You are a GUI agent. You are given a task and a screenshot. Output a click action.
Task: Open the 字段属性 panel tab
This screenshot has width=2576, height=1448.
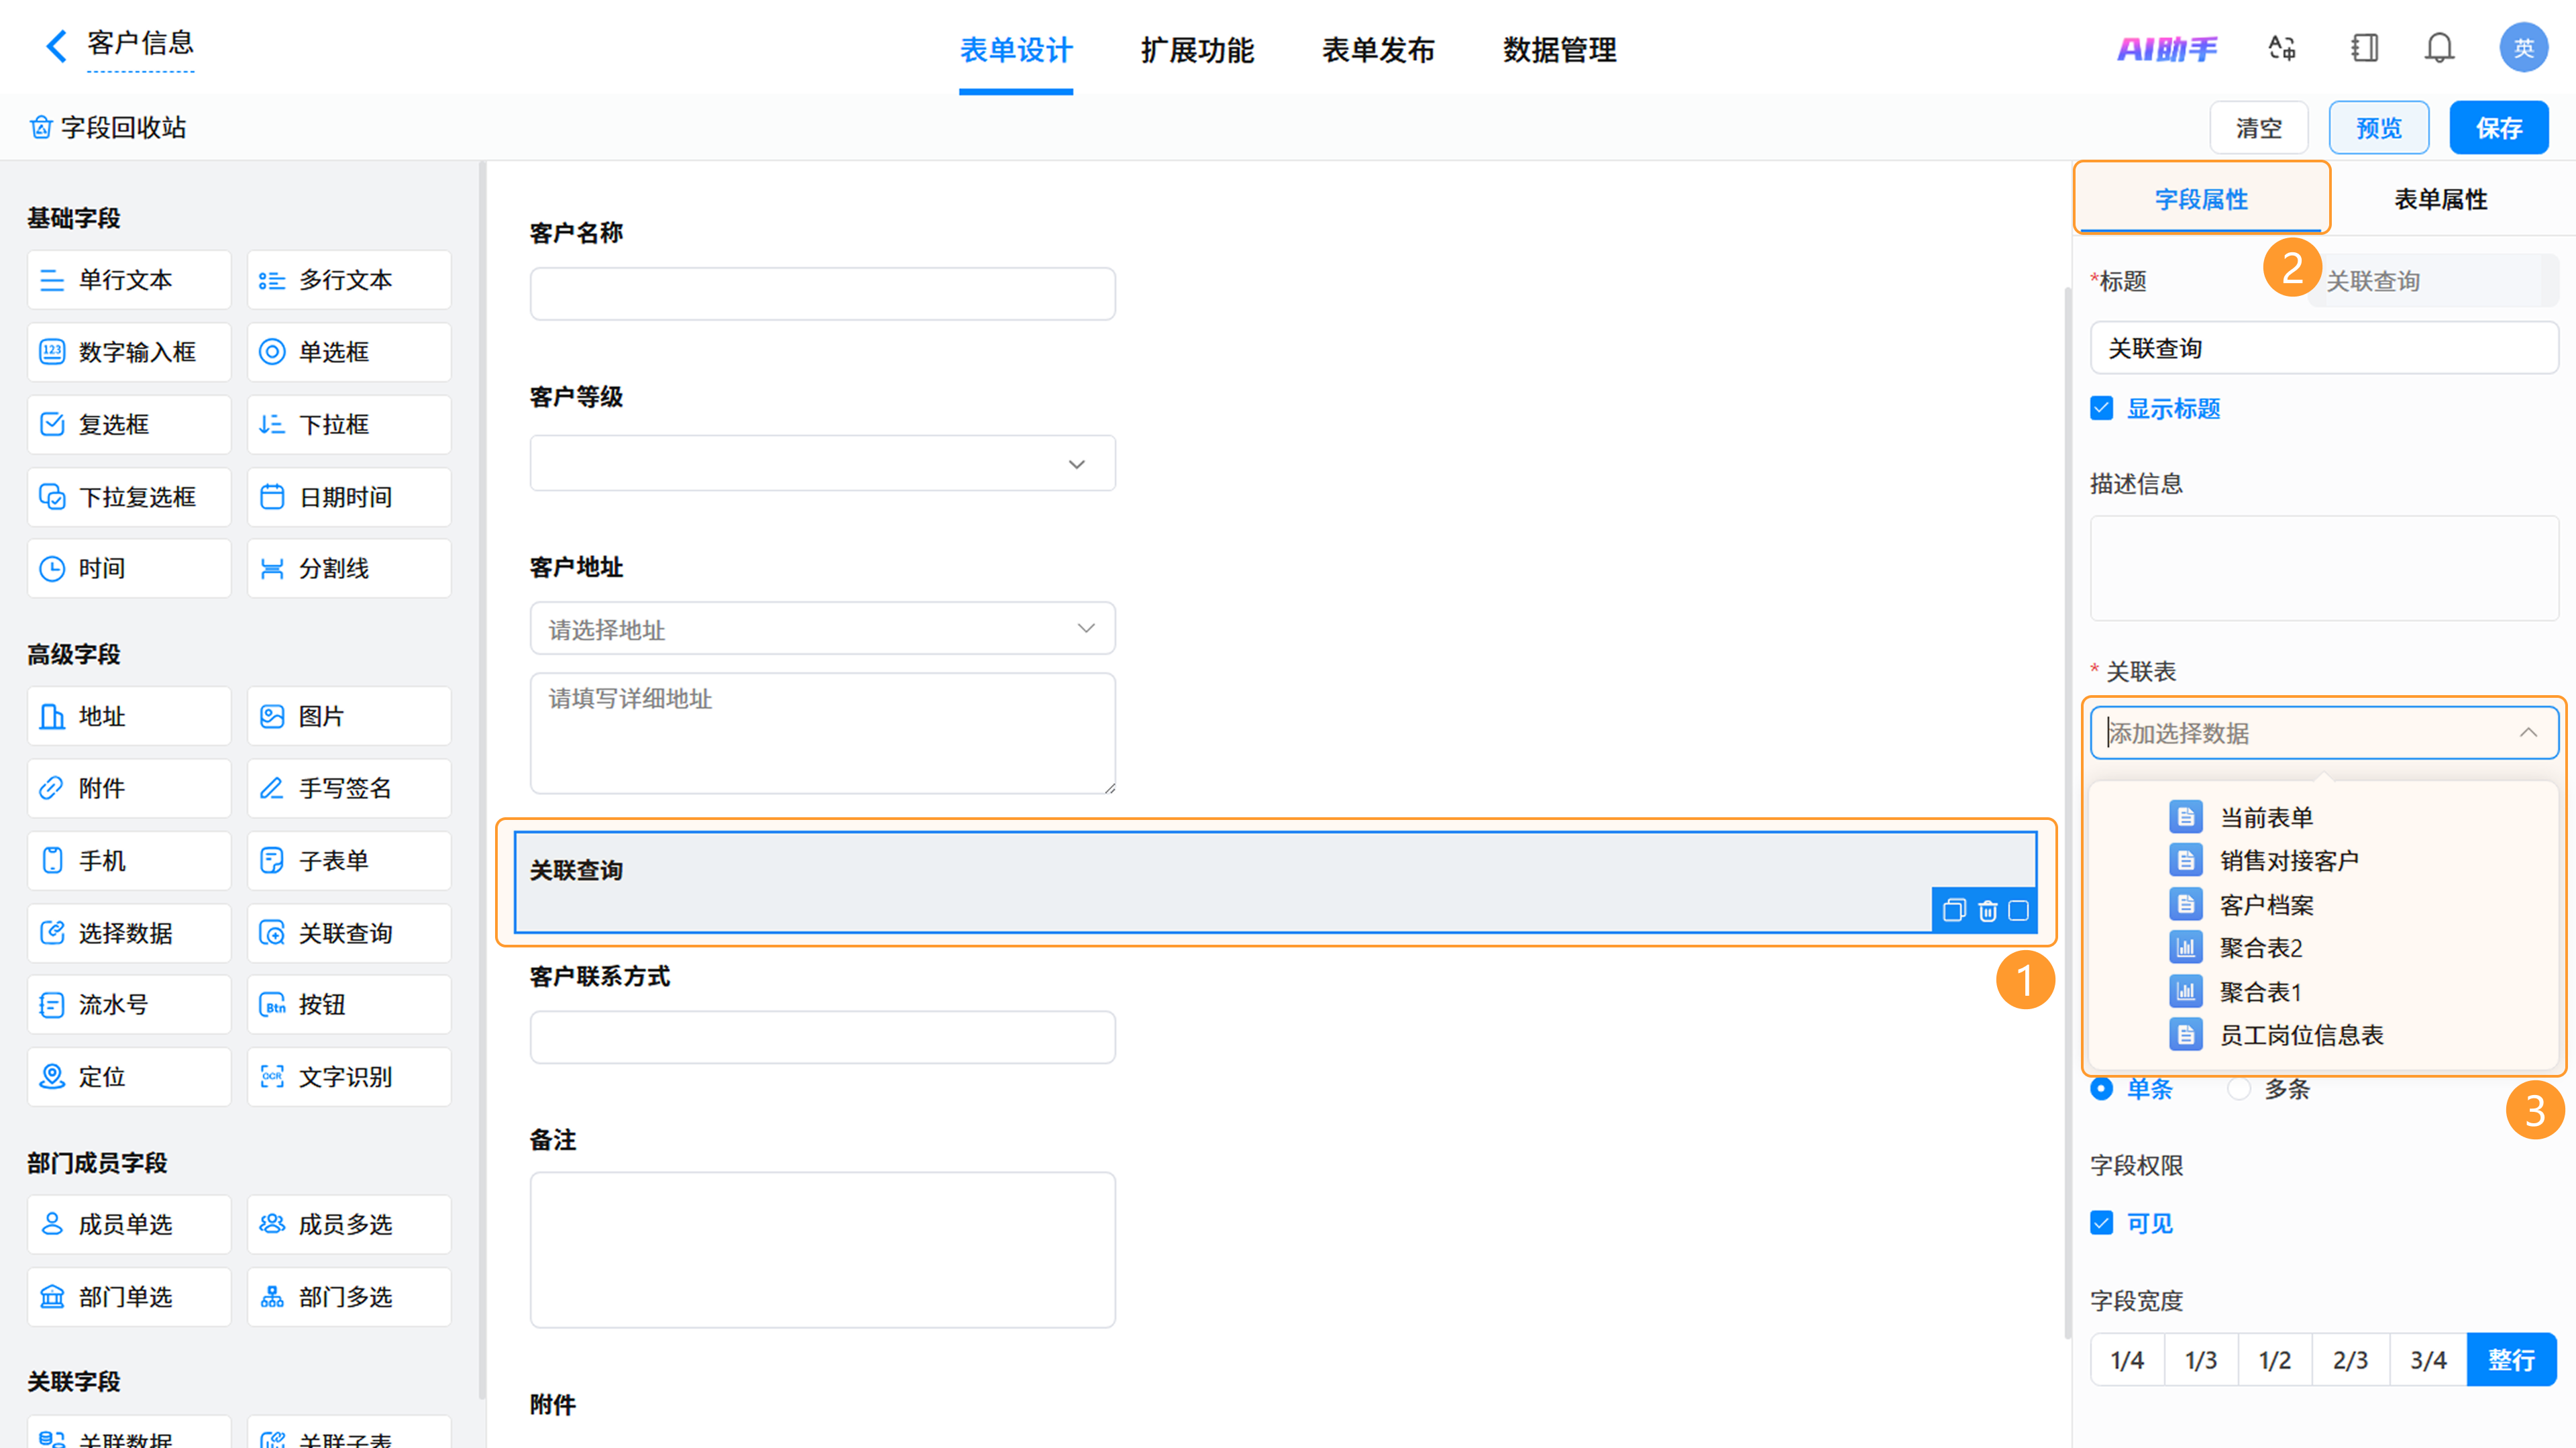pos(2201,199)
